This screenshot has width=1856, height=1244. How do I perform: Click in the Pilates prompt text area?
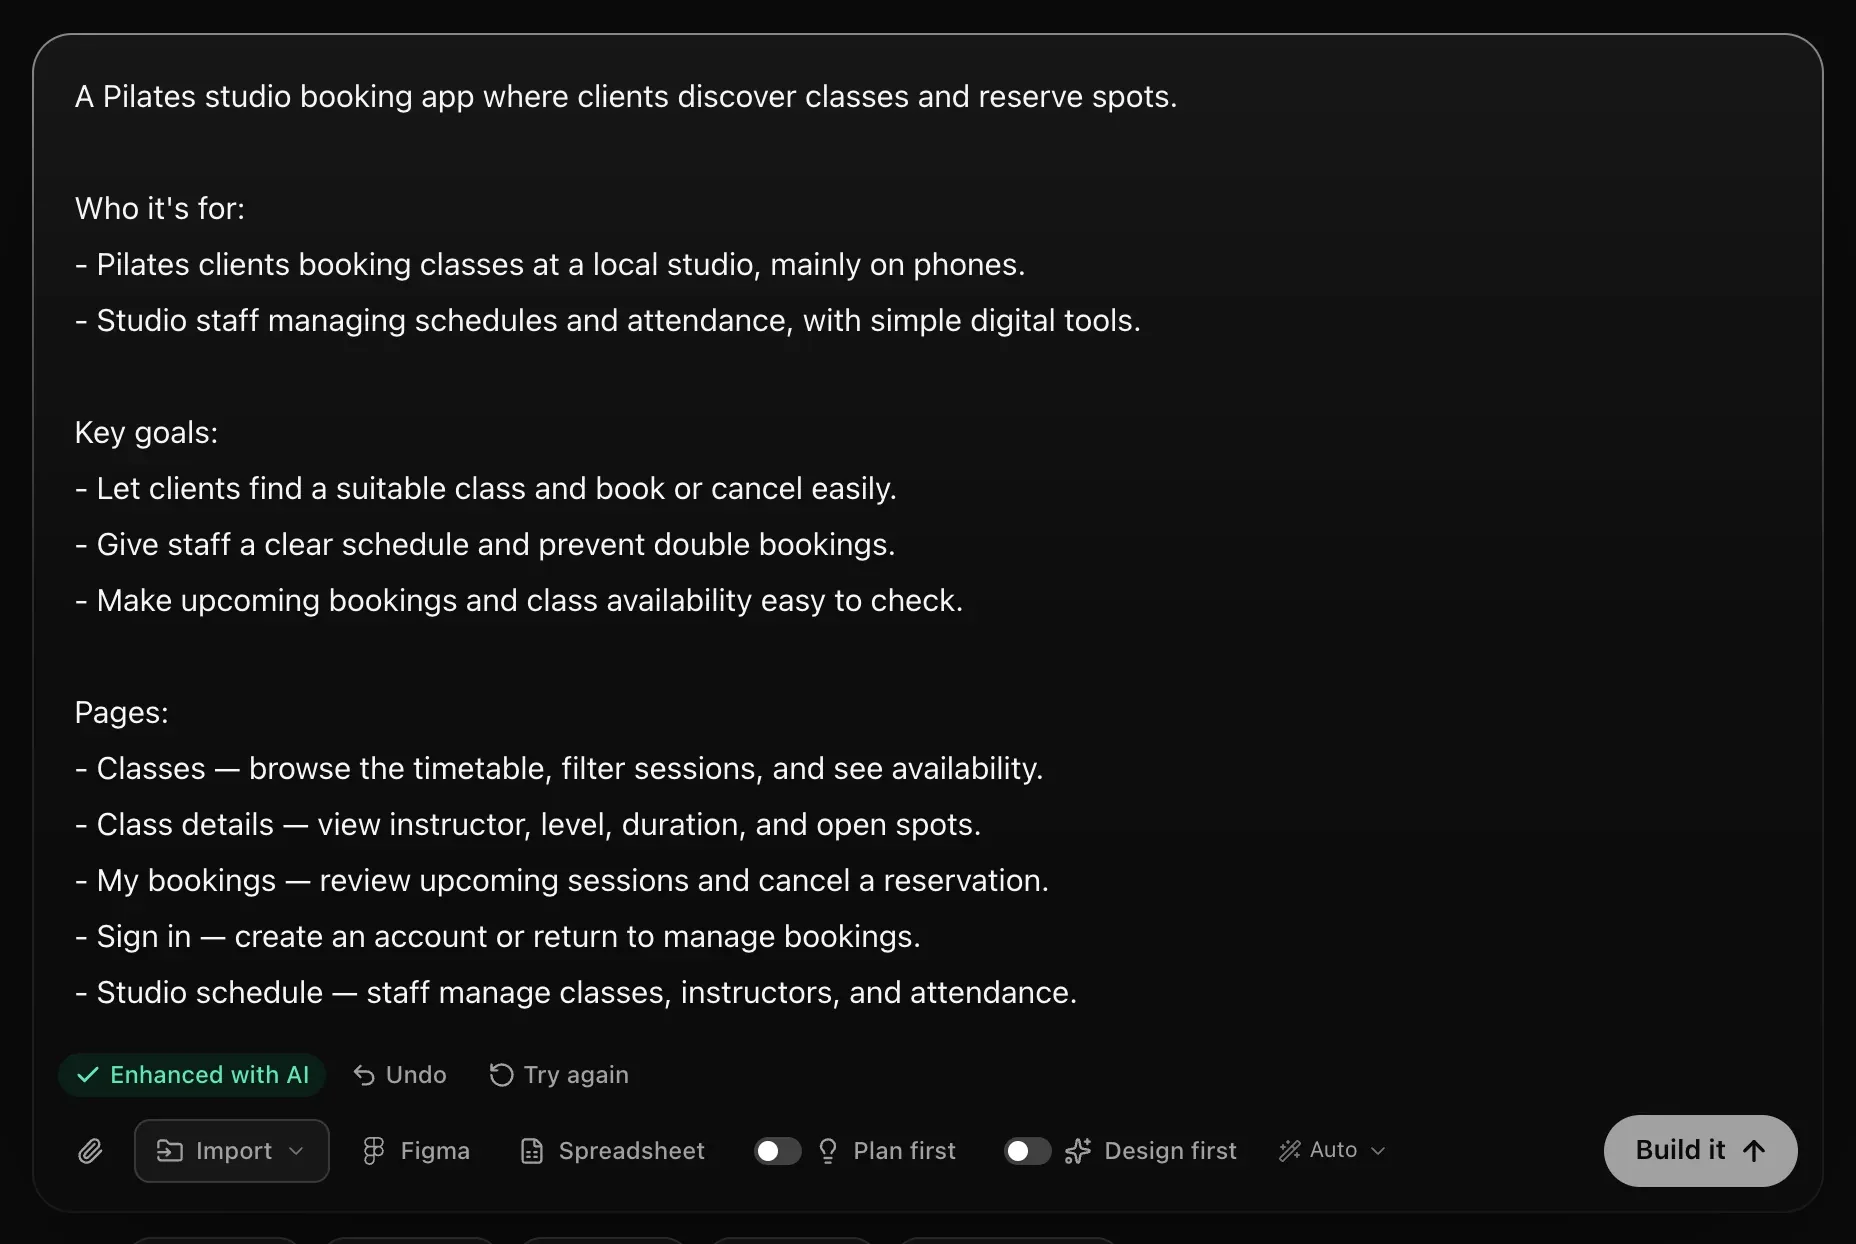928,545
